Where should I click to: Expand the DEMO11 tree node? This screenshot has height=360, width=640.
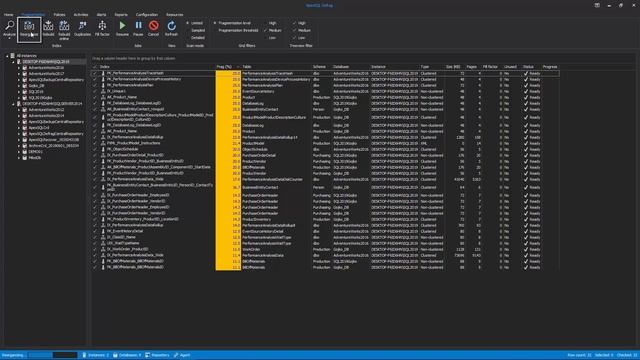(19, 151)
